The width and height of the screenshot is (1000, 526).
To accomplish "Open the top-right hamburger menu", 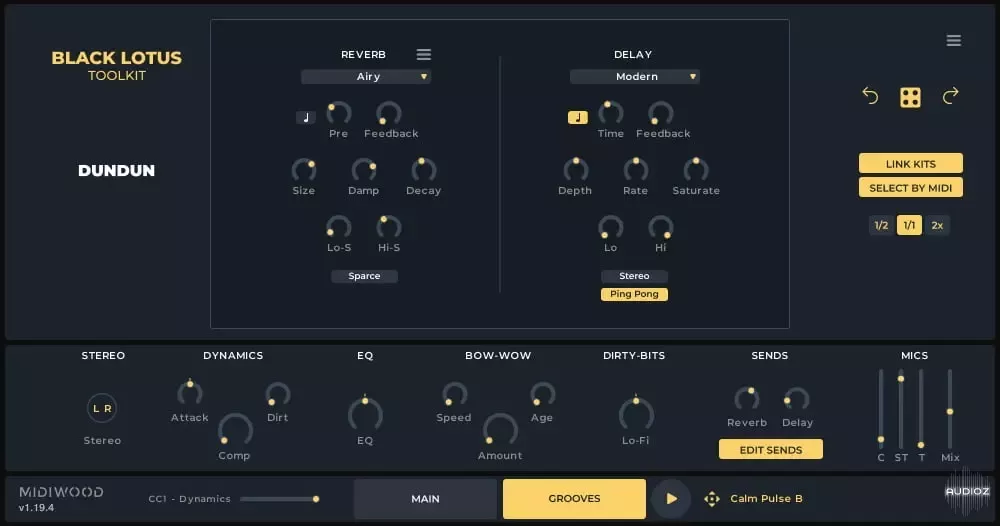I will click(953, 41).
